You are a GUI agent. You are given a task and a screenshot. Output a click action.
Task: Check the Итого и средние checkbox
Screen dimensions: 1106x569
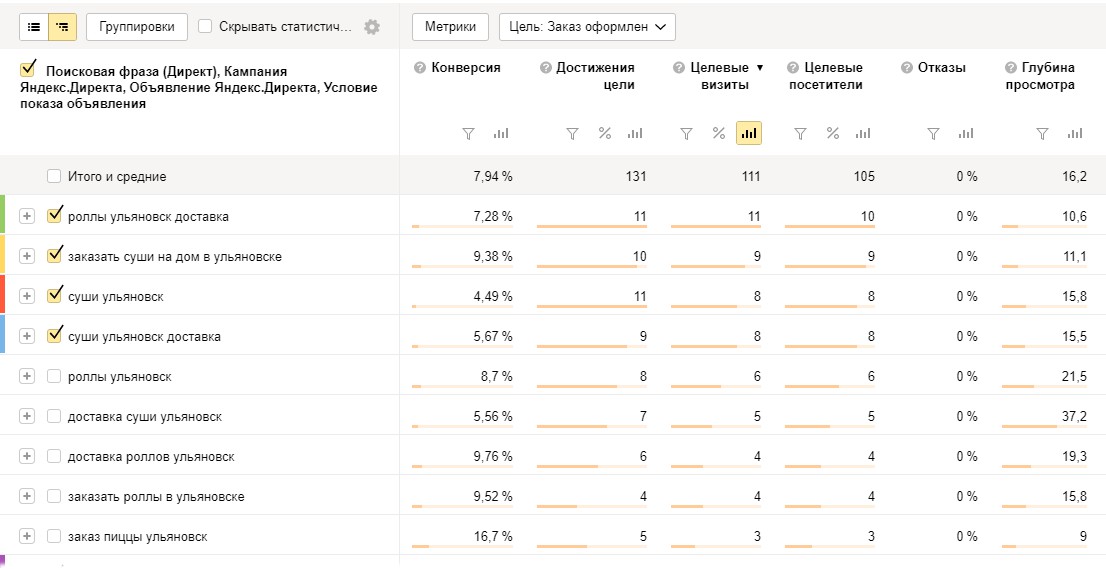54,176
